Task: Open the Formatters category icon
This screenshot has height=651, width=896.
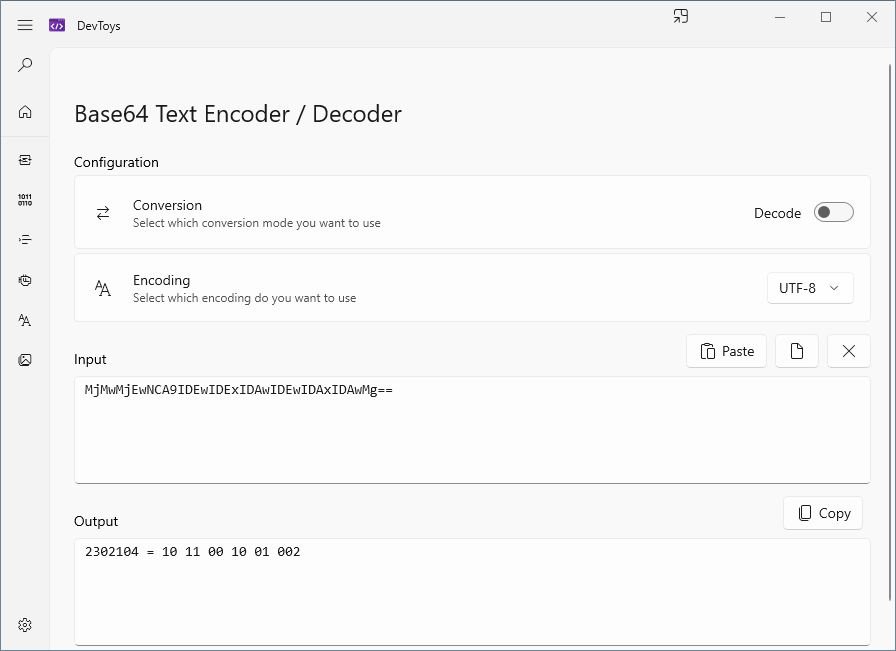Action: click(x=25, y=240)
